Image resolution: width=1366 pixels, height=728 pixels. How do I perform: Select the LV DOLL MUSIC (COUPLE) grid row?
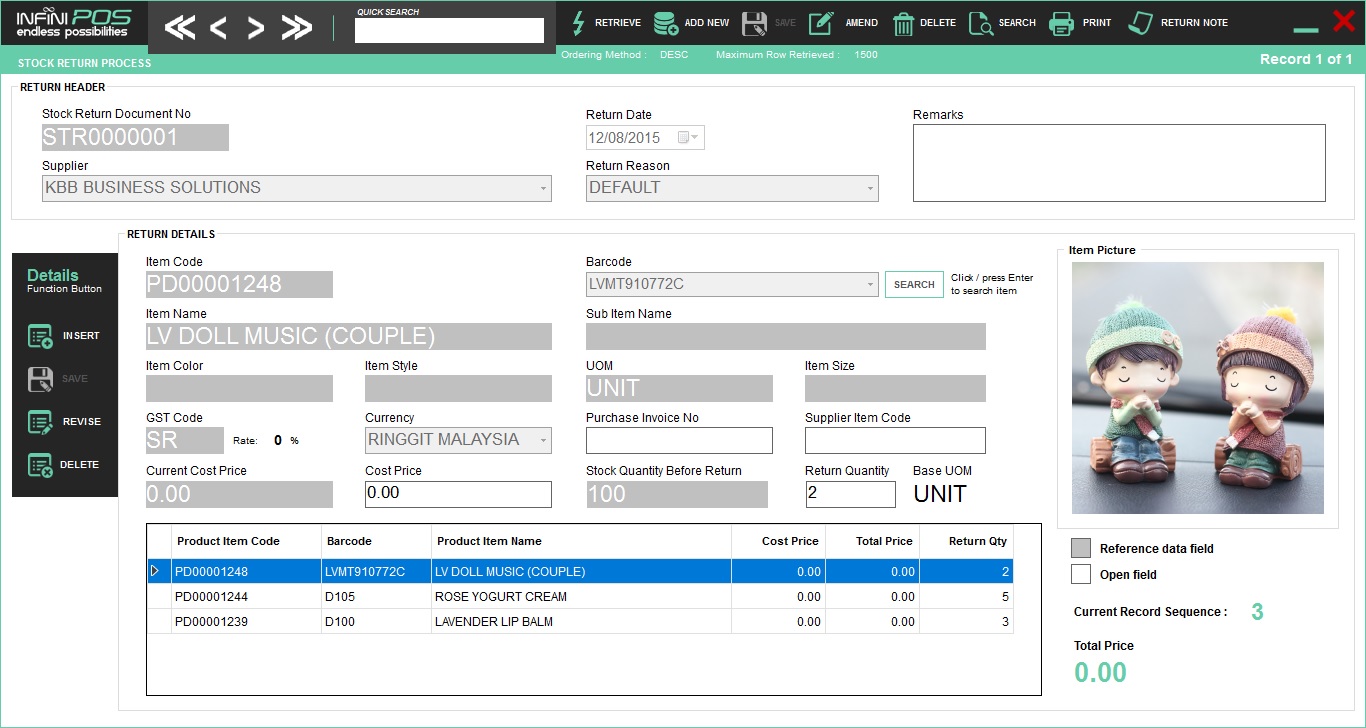click(x=580, y=571)
